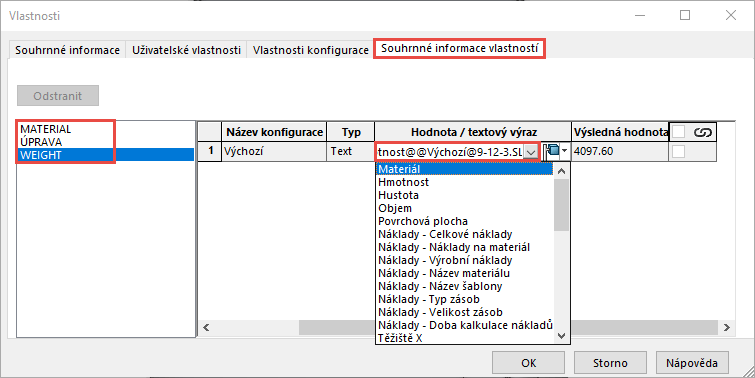Screen dimensions: 755x378
Task: Cancel the dialog with Storno
Action: pos(610,363)
